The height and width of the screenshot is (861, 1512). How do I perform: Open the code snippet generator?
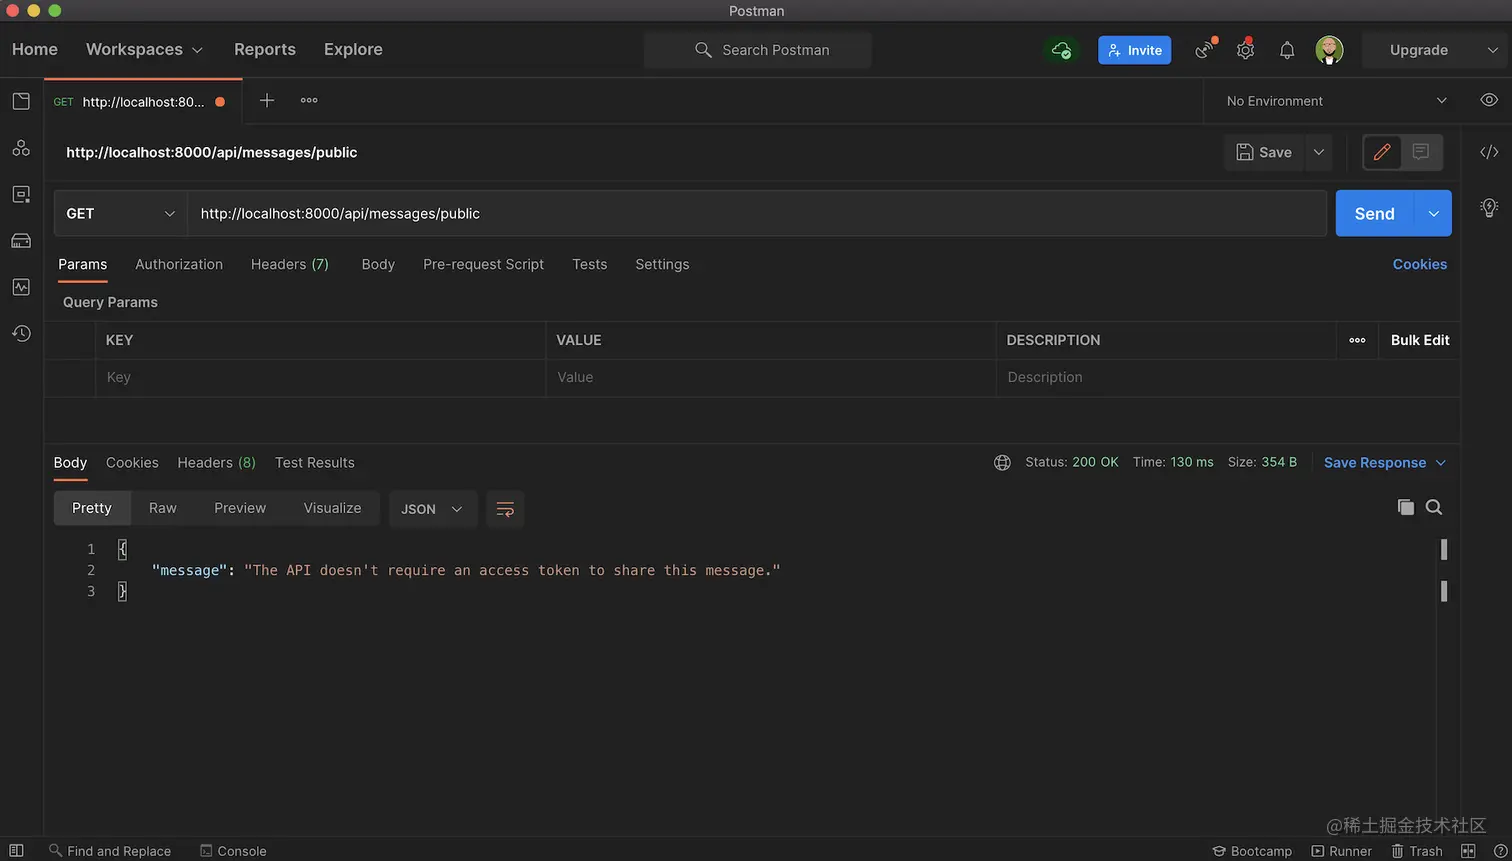pos(1489,152)
